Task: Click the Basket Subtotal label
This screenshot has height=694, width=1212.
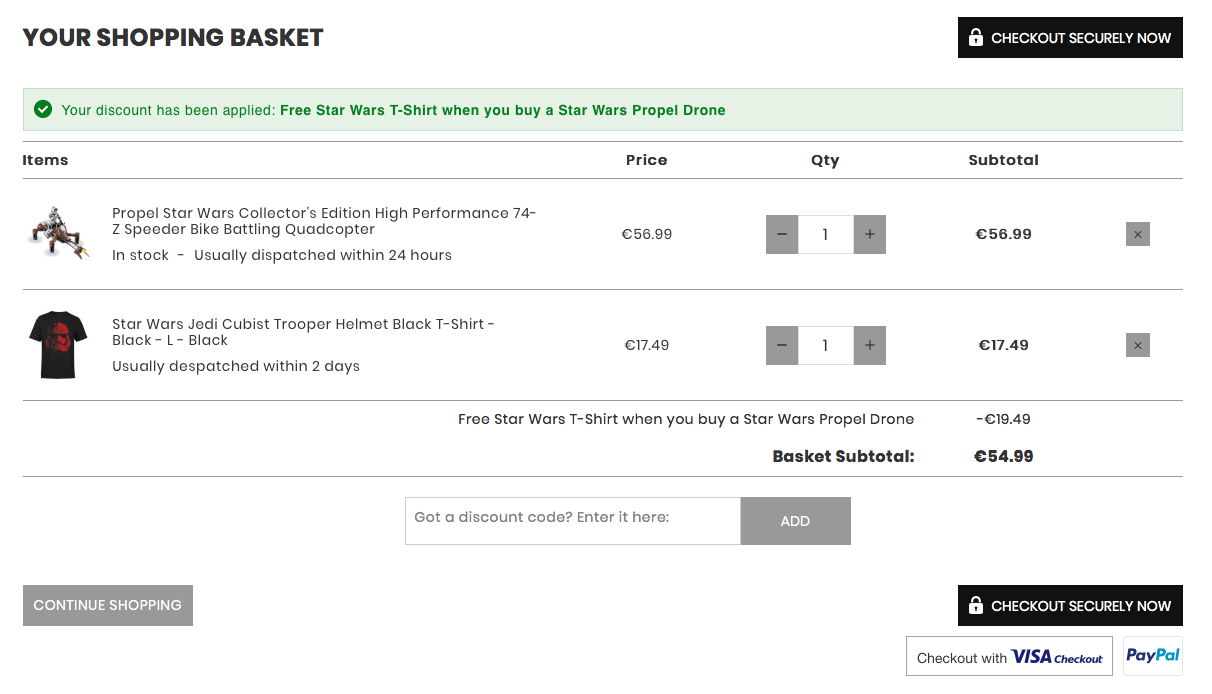Action: pyautogui.click(x=844, y=456)
